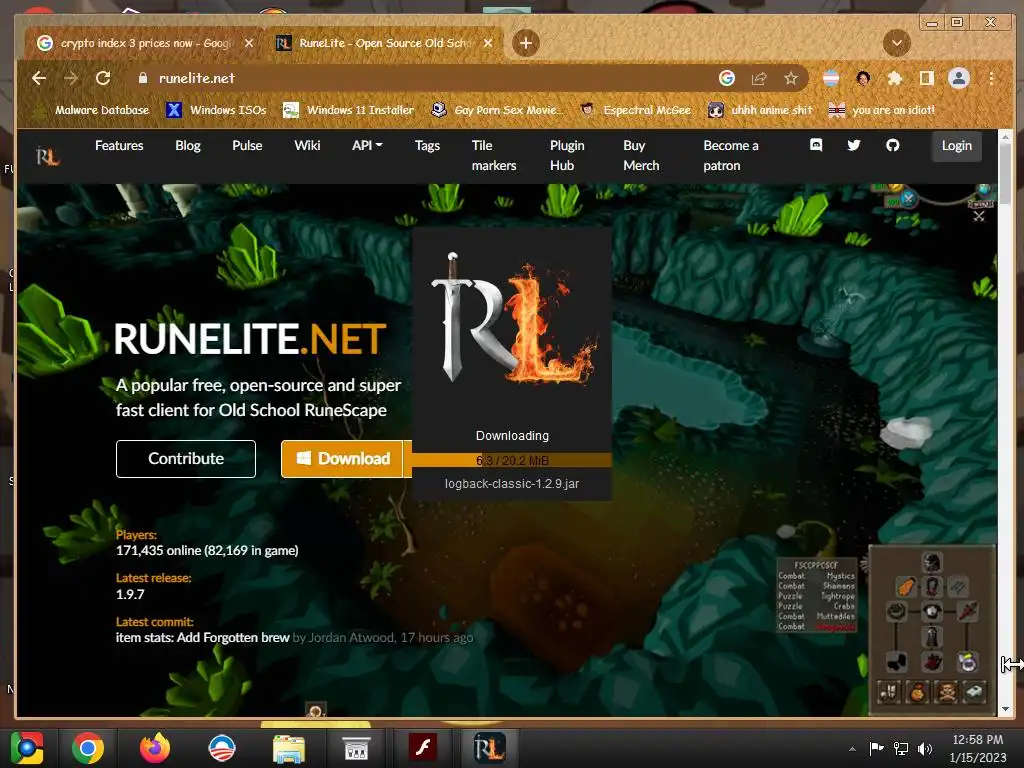
Task: Click the RuneLite logo in navbar
Action: tap(48, 155)
